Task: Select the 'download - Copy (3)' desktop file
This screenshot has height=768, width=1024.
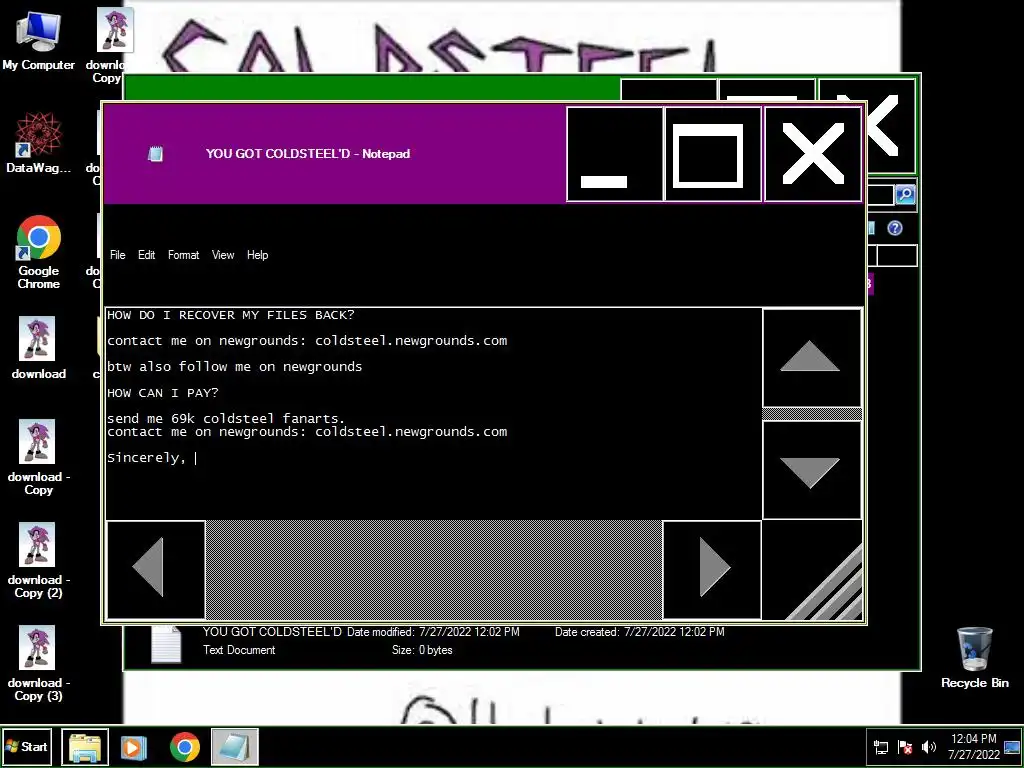Action: (x=38, y=664)
